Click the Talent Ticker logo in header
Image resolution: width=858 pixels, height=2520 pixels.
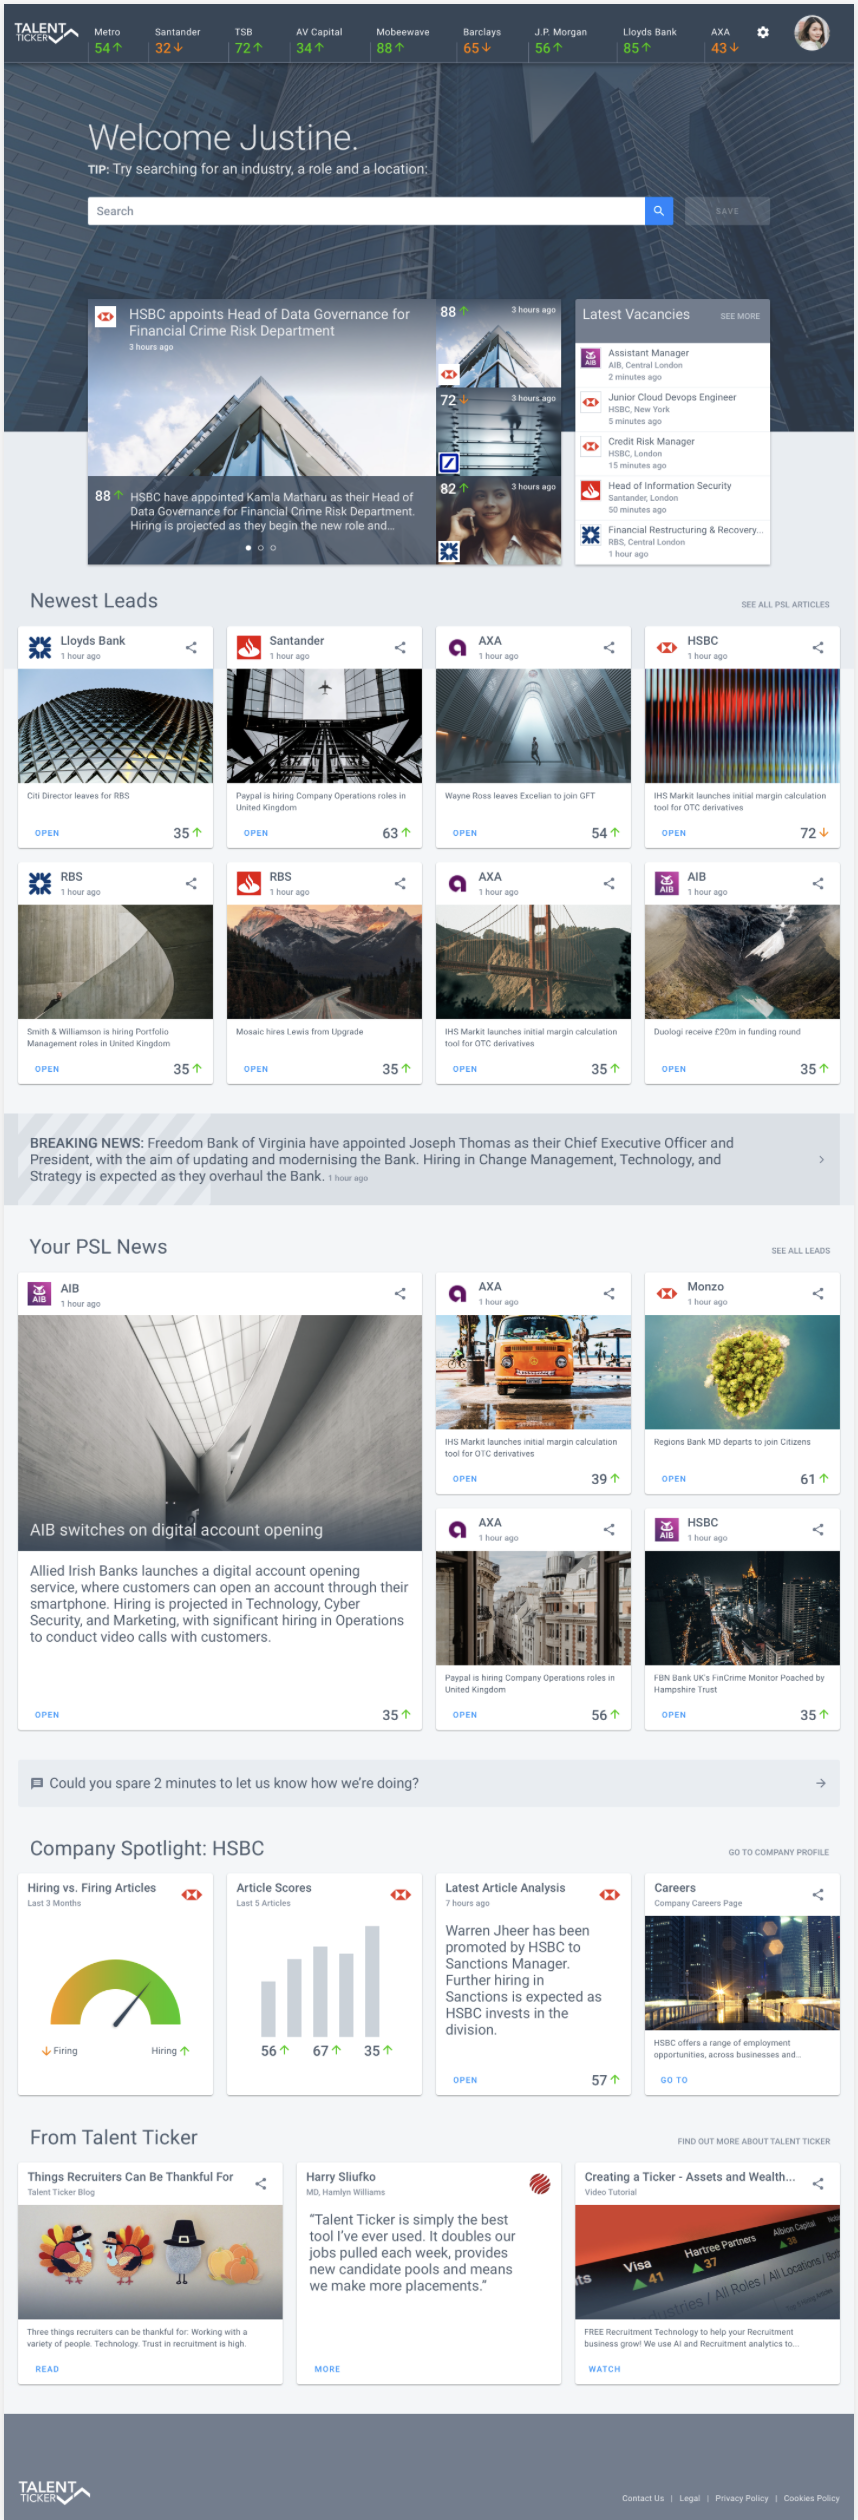tap(46, 33)
